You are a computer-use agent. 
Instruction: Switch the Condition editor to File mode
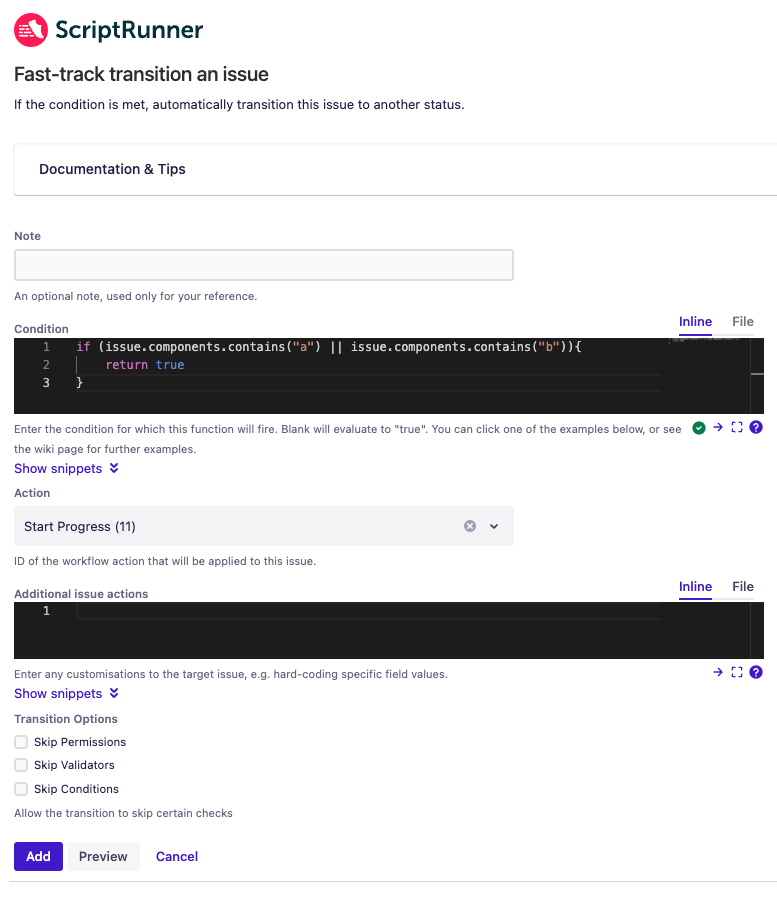click(742, 321)
